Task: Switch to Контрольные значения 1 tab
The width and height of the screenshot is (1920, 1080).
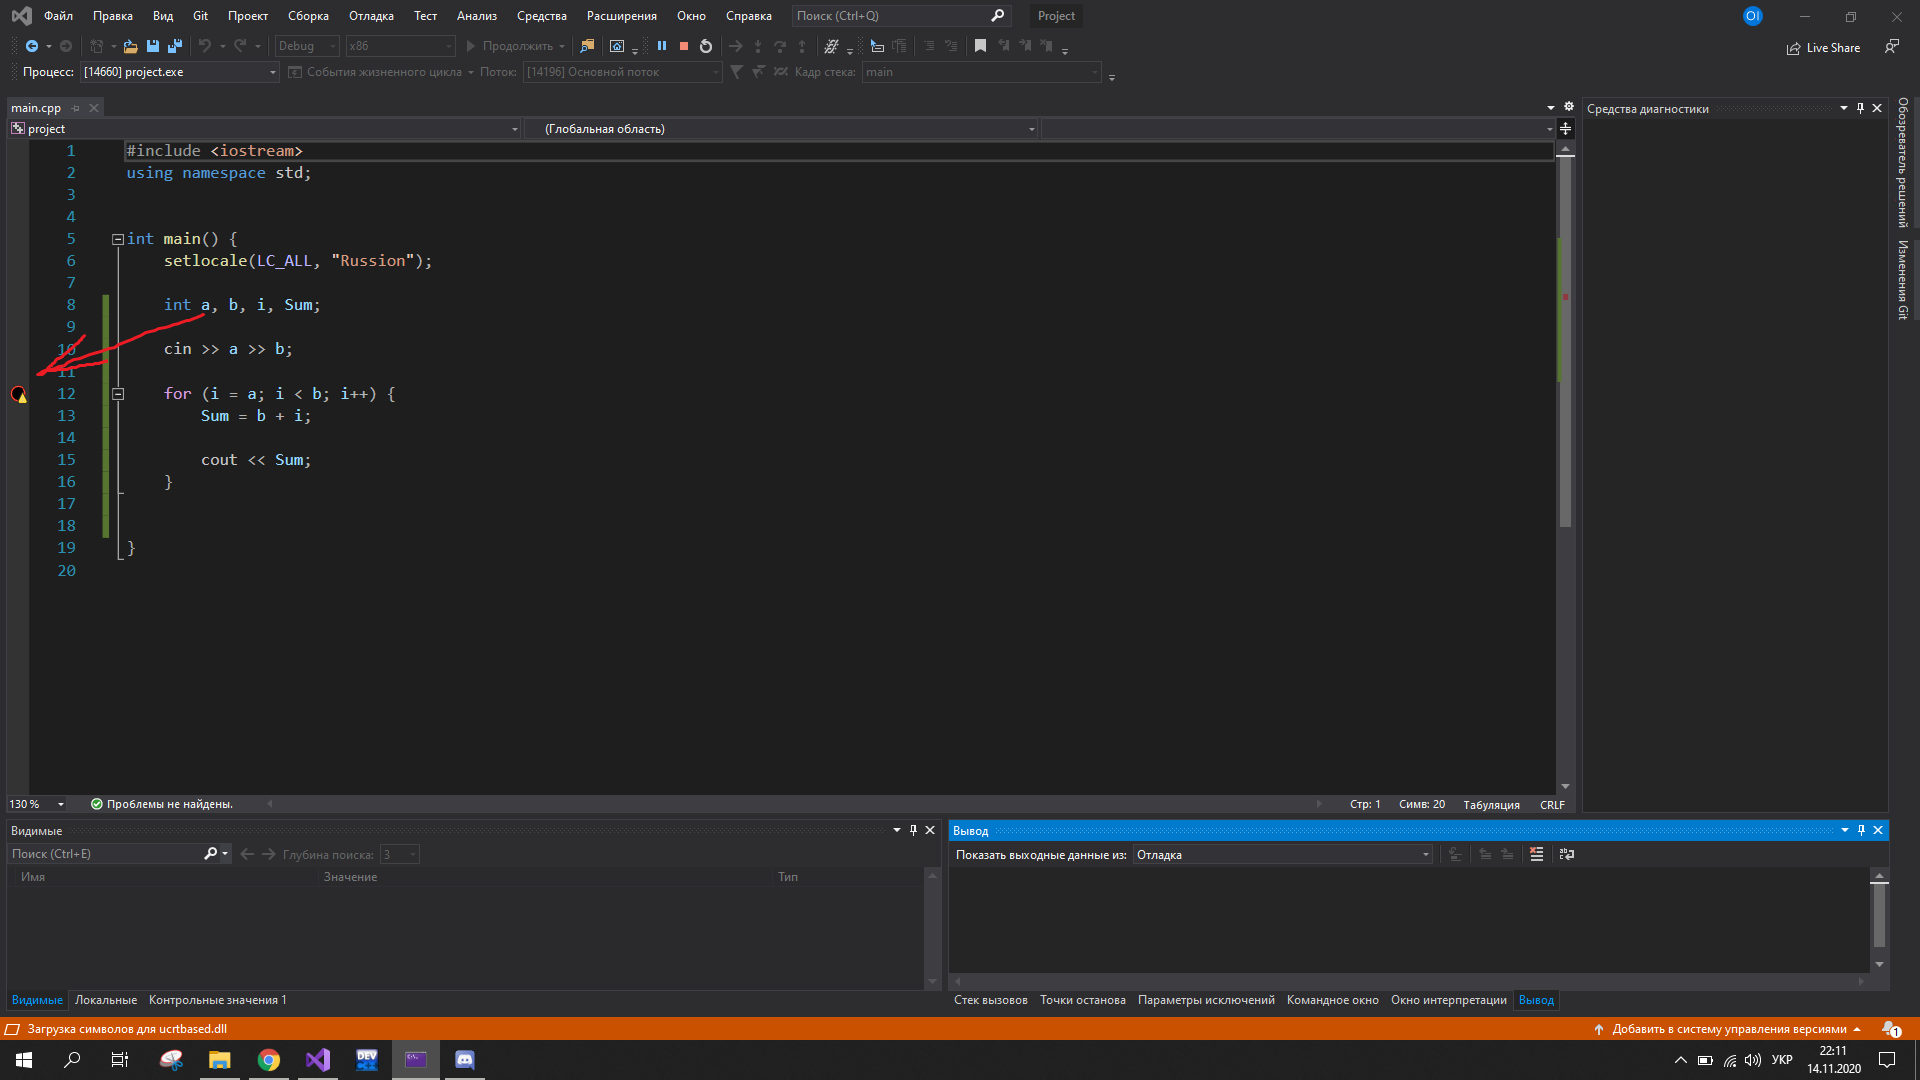Action: click(218, 1000)
